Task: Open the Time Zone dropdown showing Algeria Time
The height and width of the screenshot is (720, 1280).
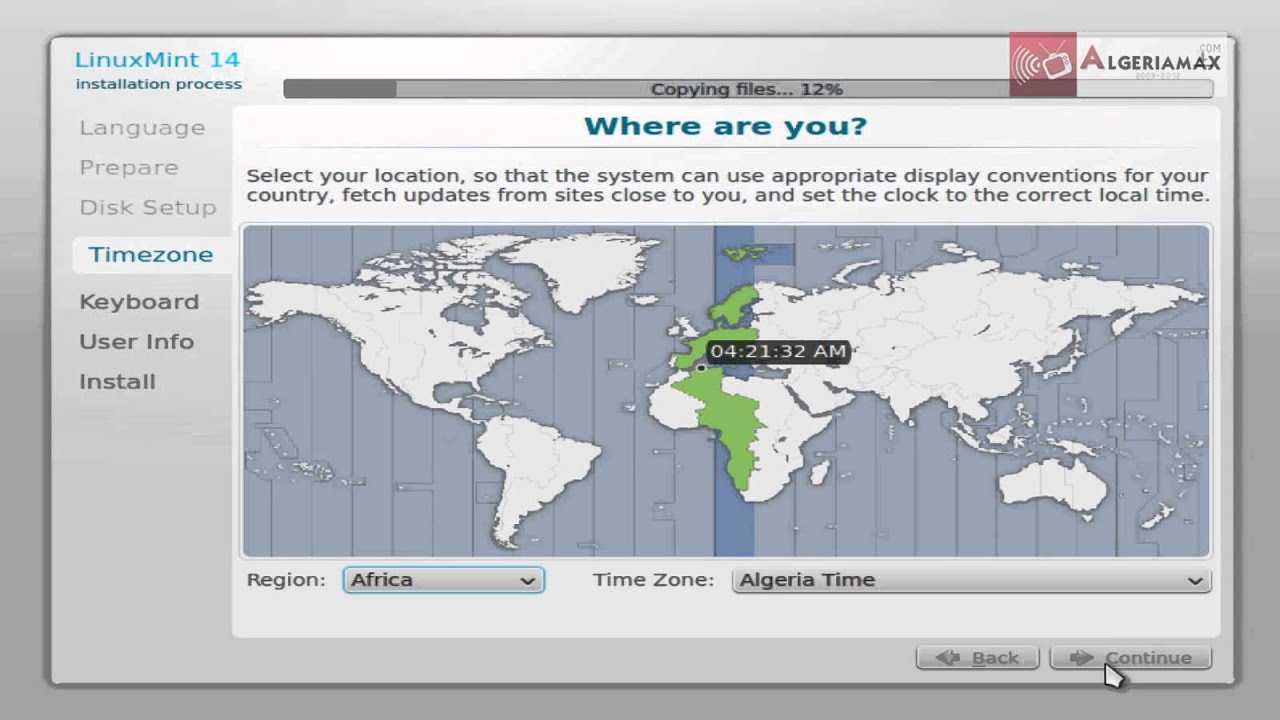Action: (971, 580)
